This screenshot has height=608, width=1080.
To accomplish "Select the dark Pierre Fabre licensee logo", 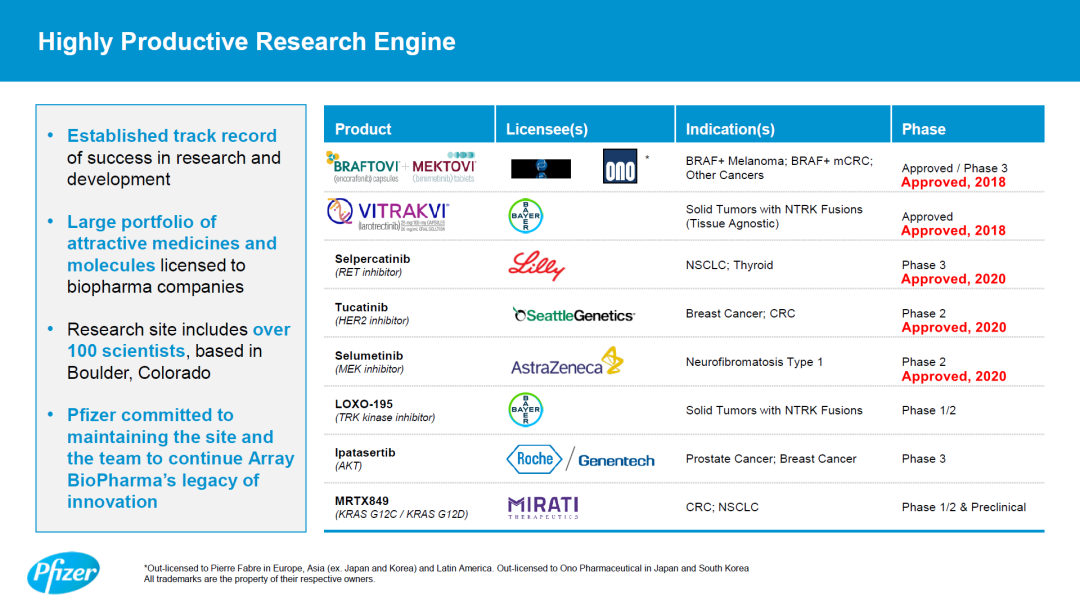I will [541, 169].
